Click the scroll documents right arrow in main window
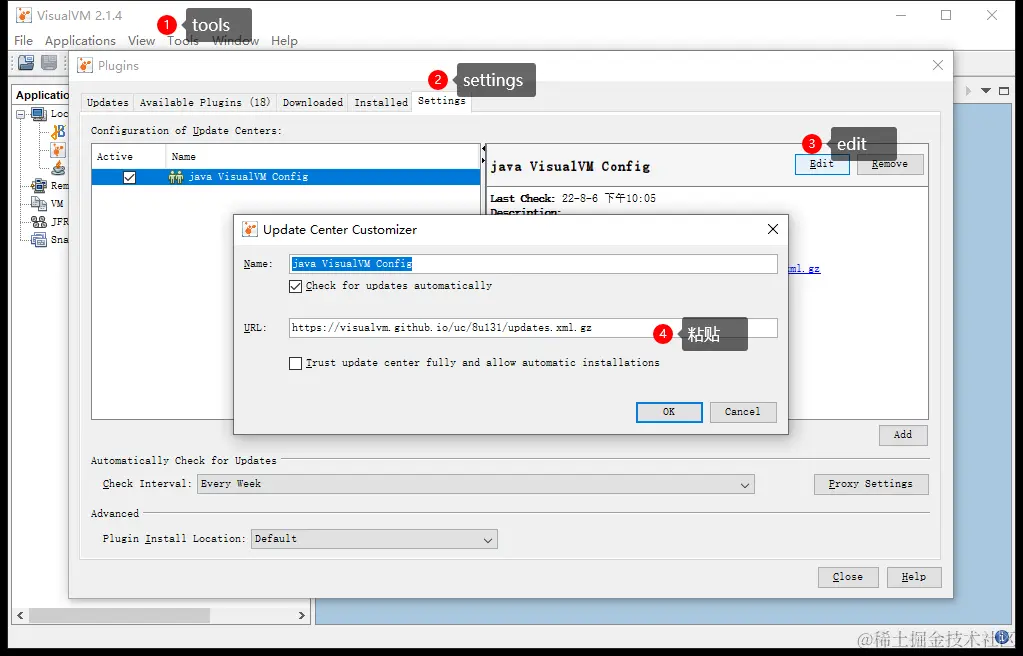This screenshot has width=1023, height=656. pyautogui.click(x=968, y=91)
